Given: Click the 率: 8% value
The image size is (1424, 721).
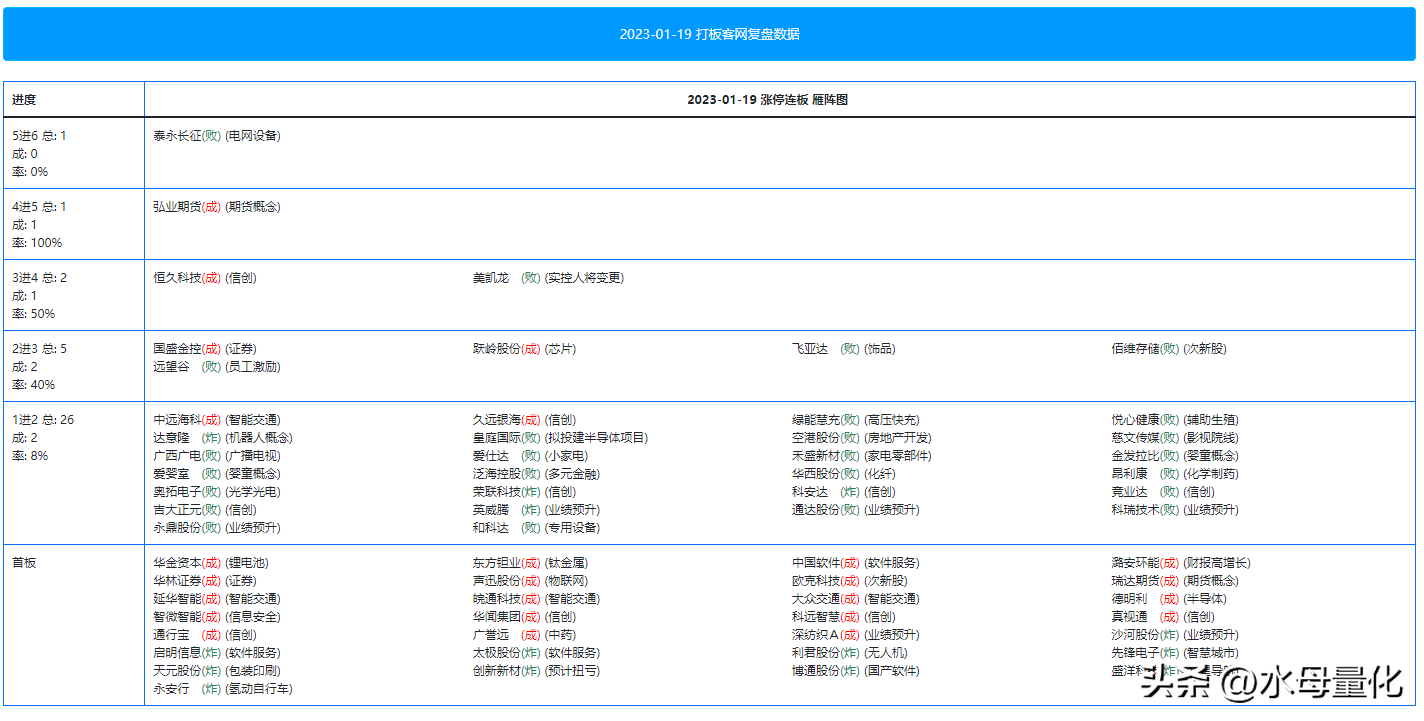Looking at the screenshot, I should point(30,456).
